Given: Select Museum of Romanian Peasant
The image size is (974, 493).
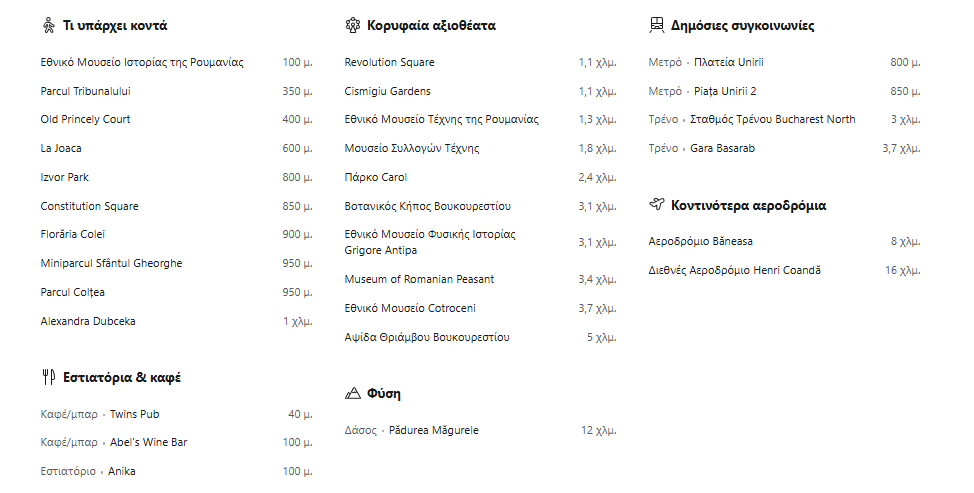Looking at the screenshot, I should 419,279.
